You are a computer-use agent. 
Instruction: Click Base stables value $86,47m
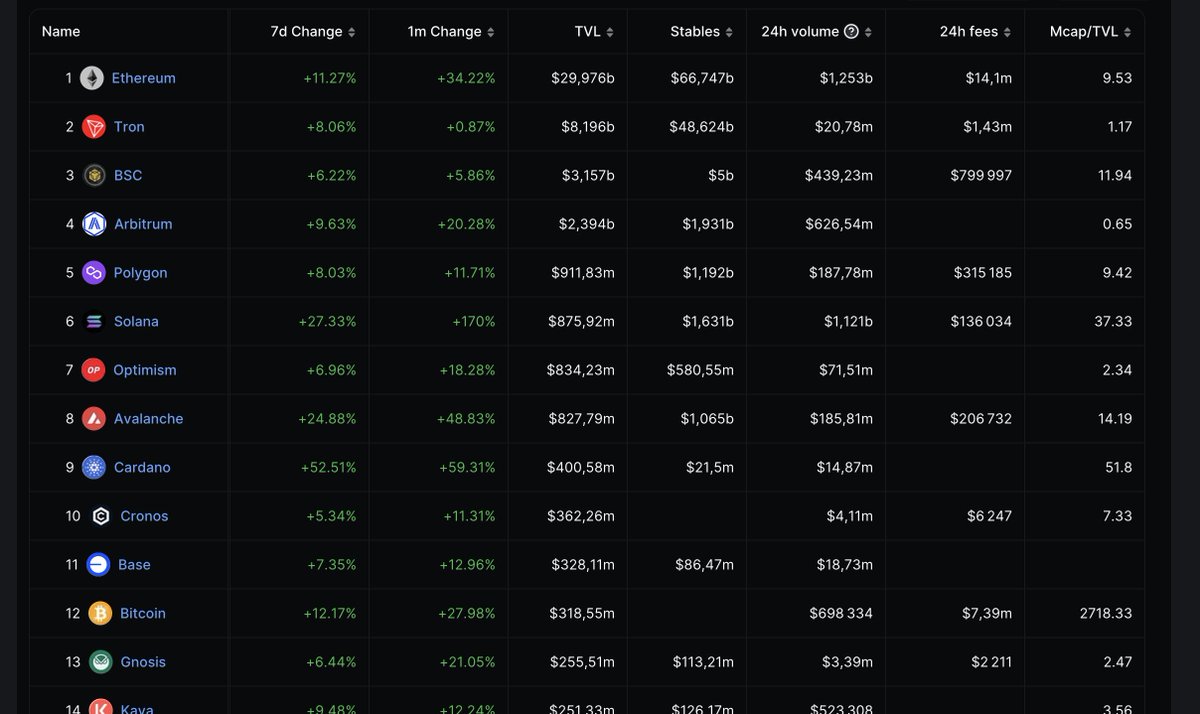point(705,565)
